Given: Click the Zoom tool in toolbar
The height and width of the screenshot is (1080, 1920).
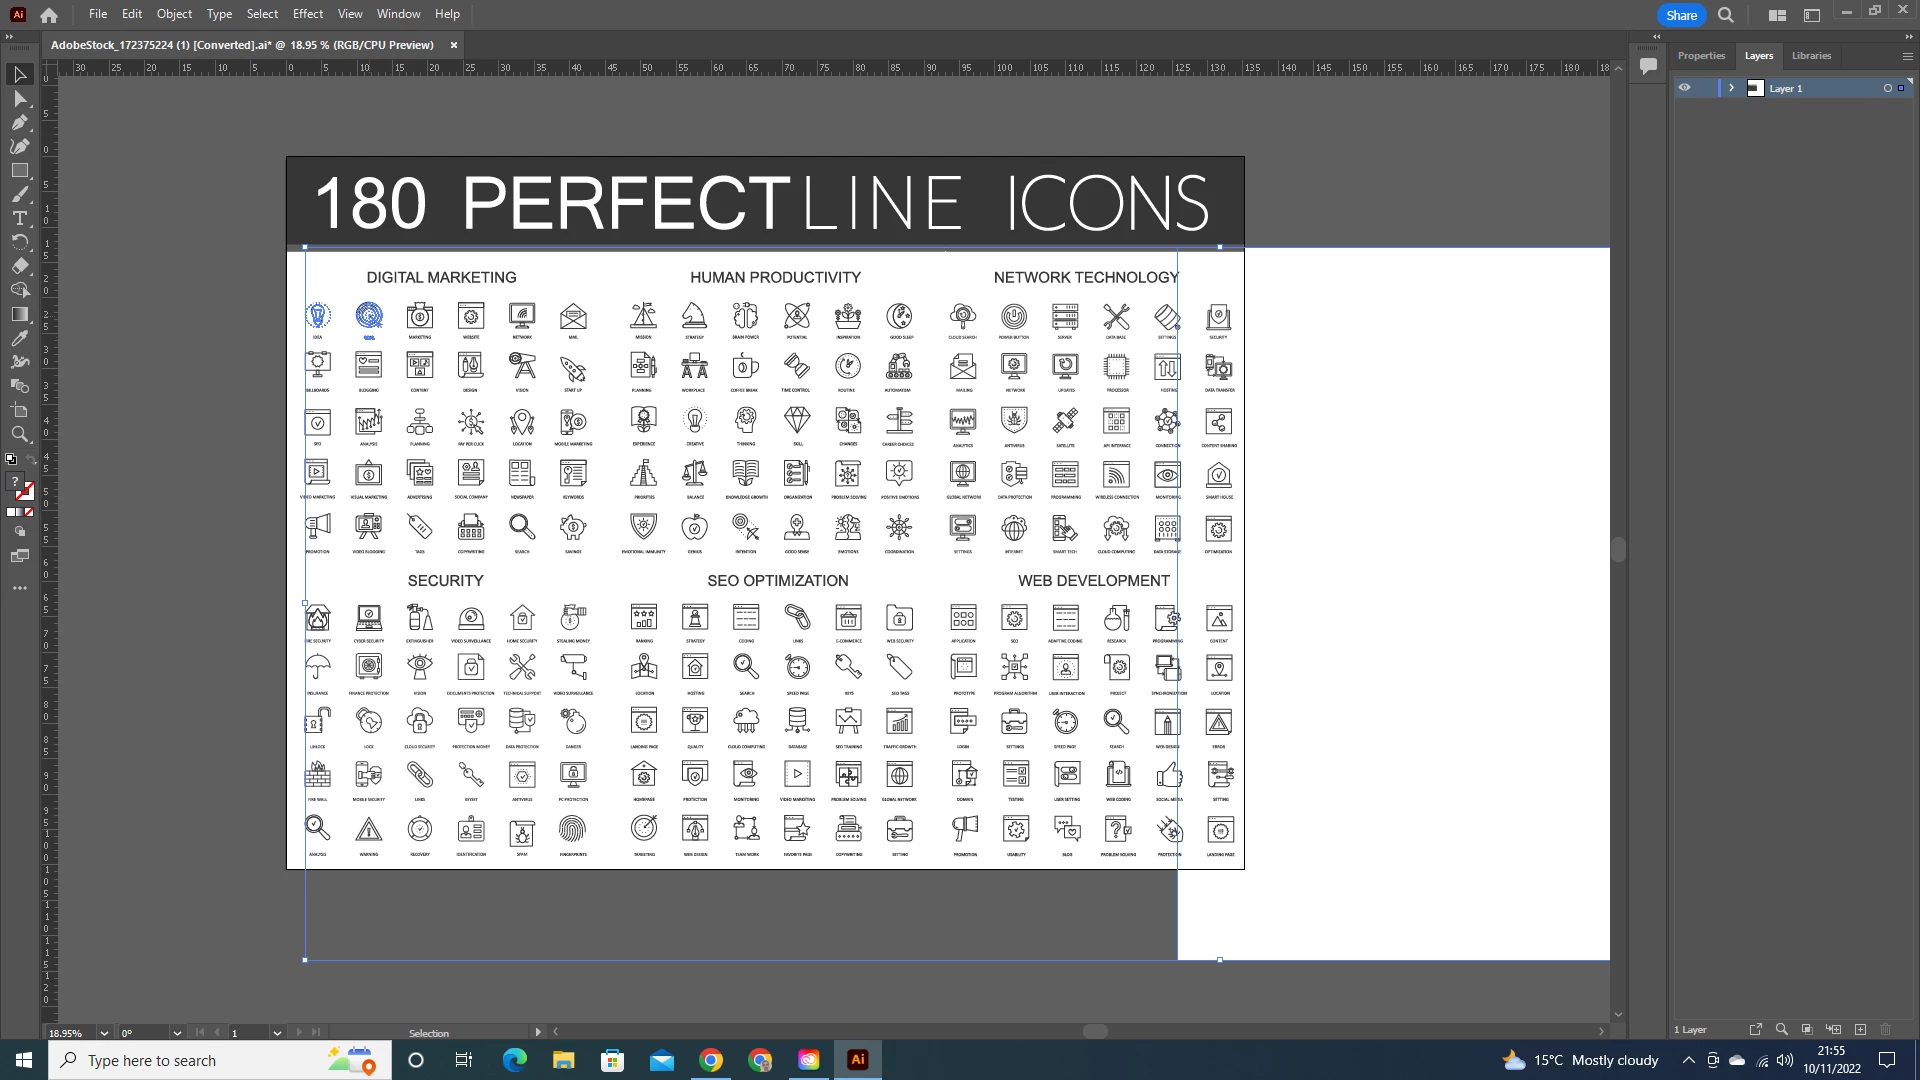Looking at the screenshot, I should pyautogui.click(x=19, y=434).
